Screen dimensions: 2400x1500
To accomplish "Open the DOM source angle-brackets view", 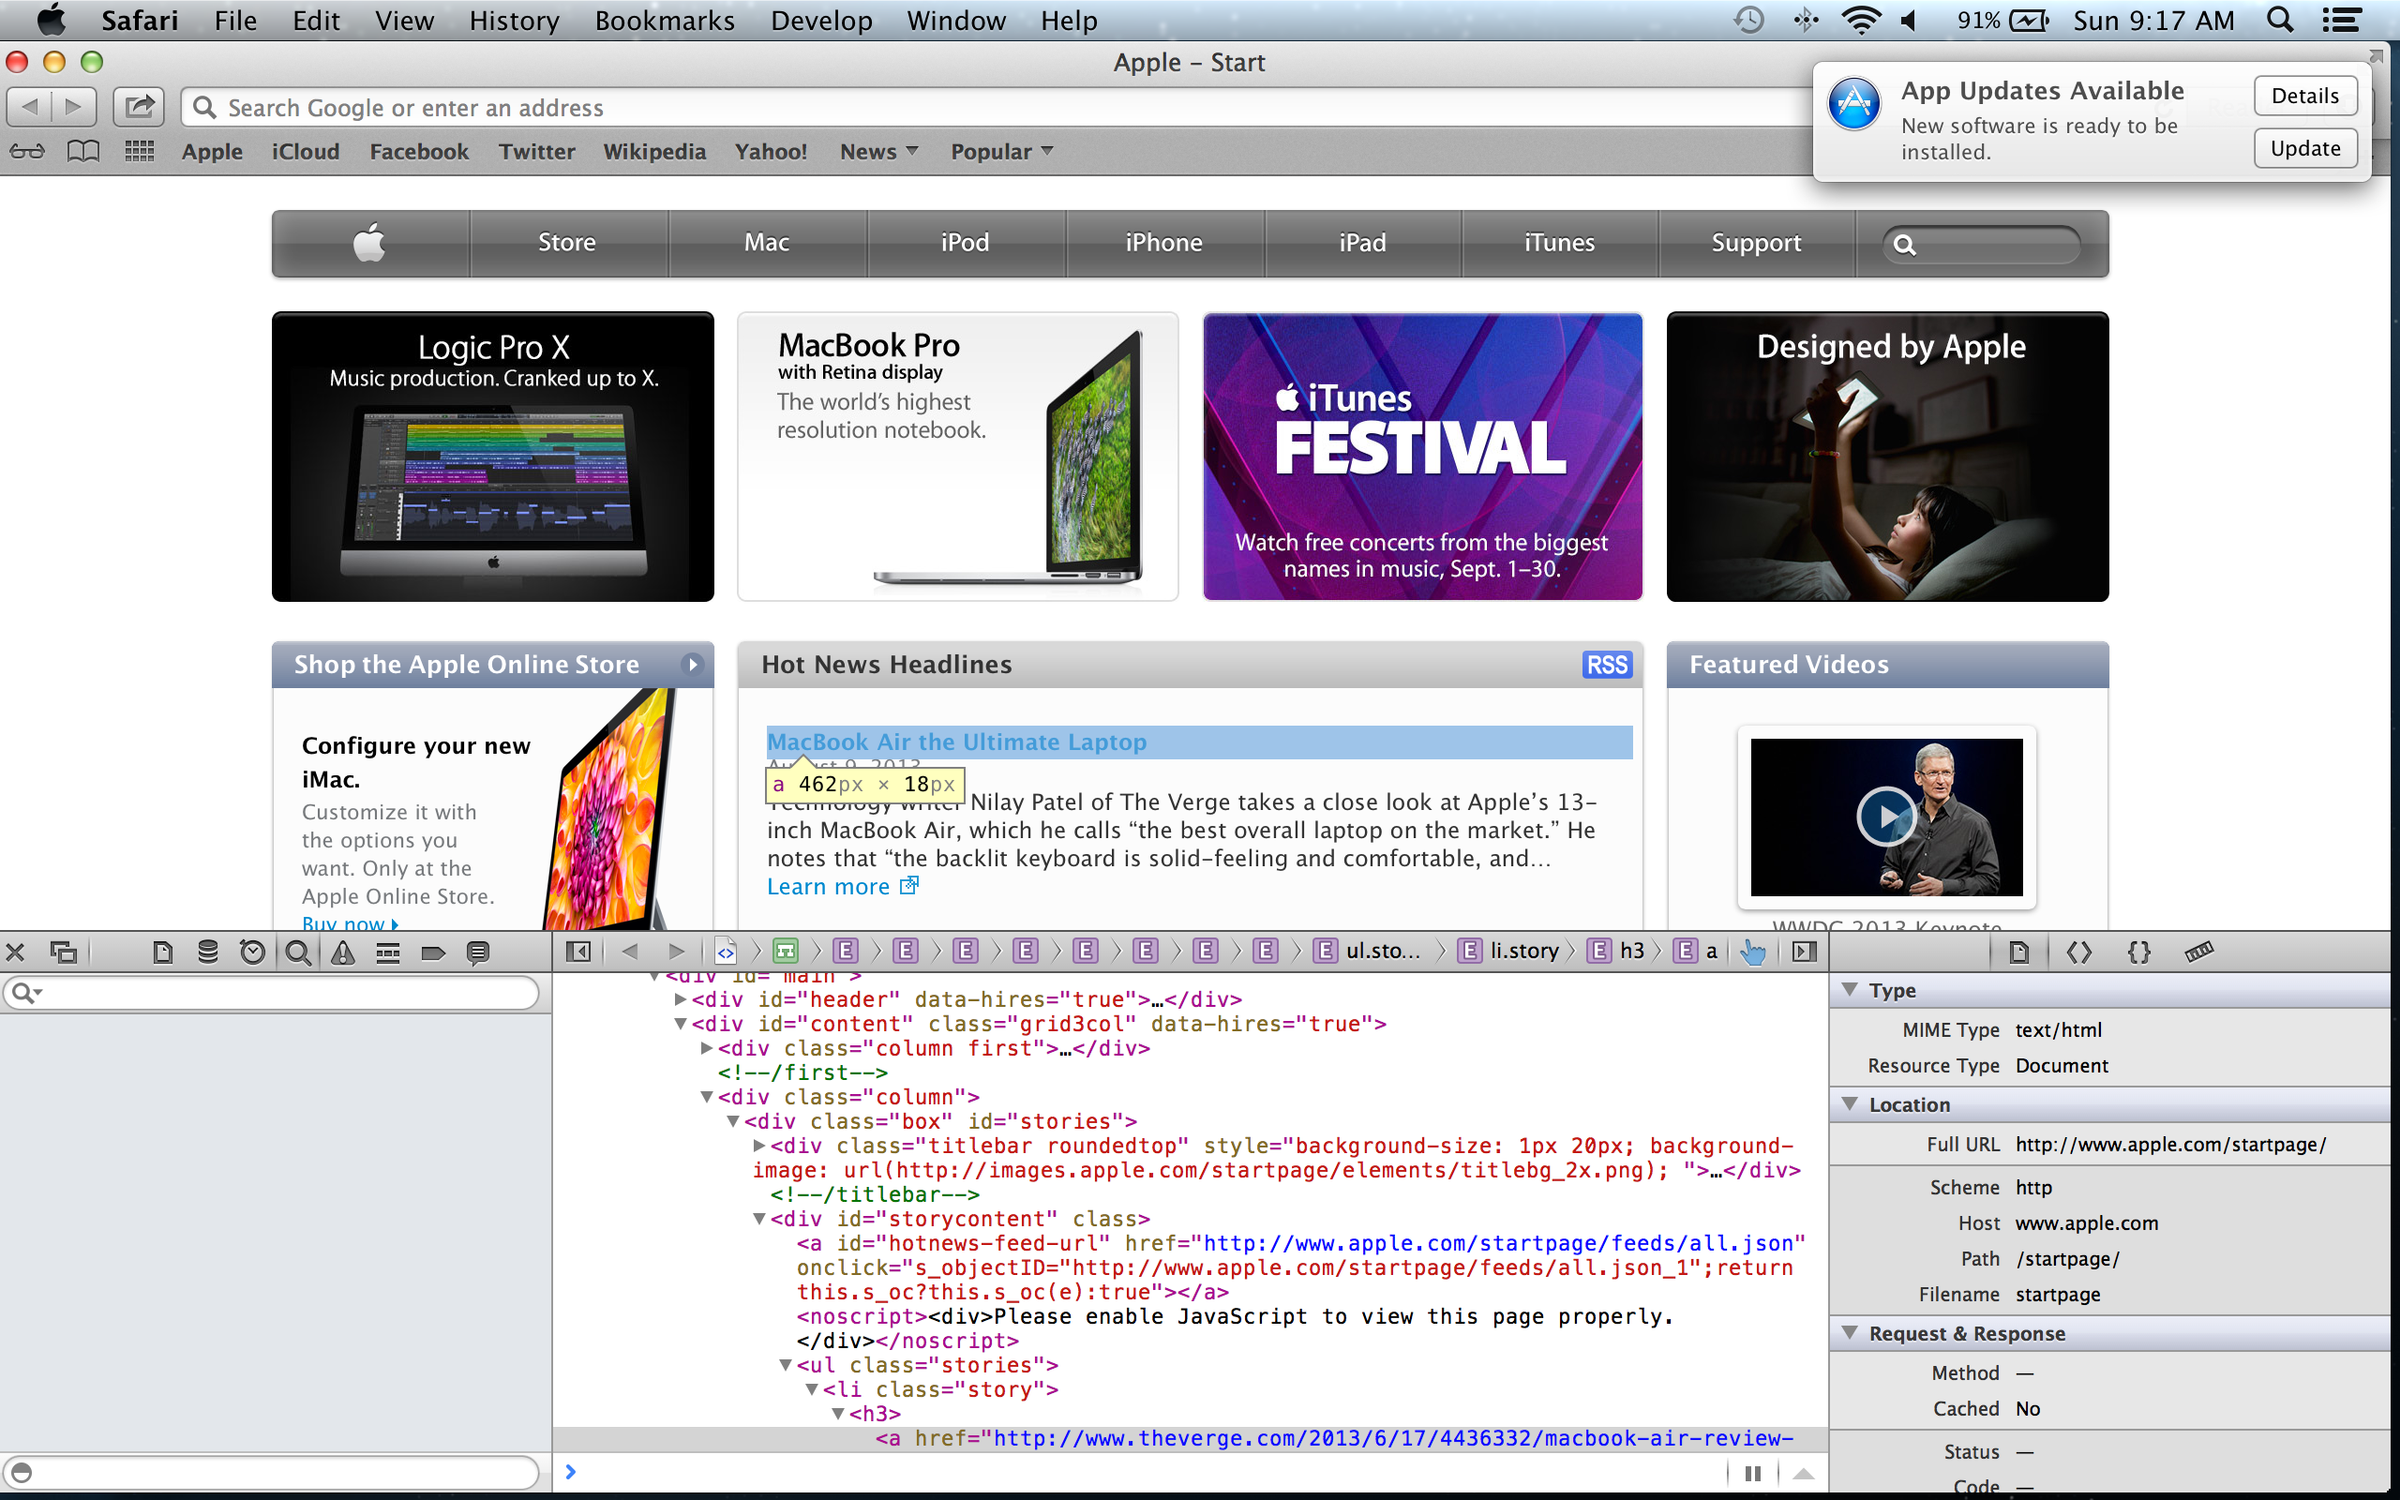I will pos(2078,951).
